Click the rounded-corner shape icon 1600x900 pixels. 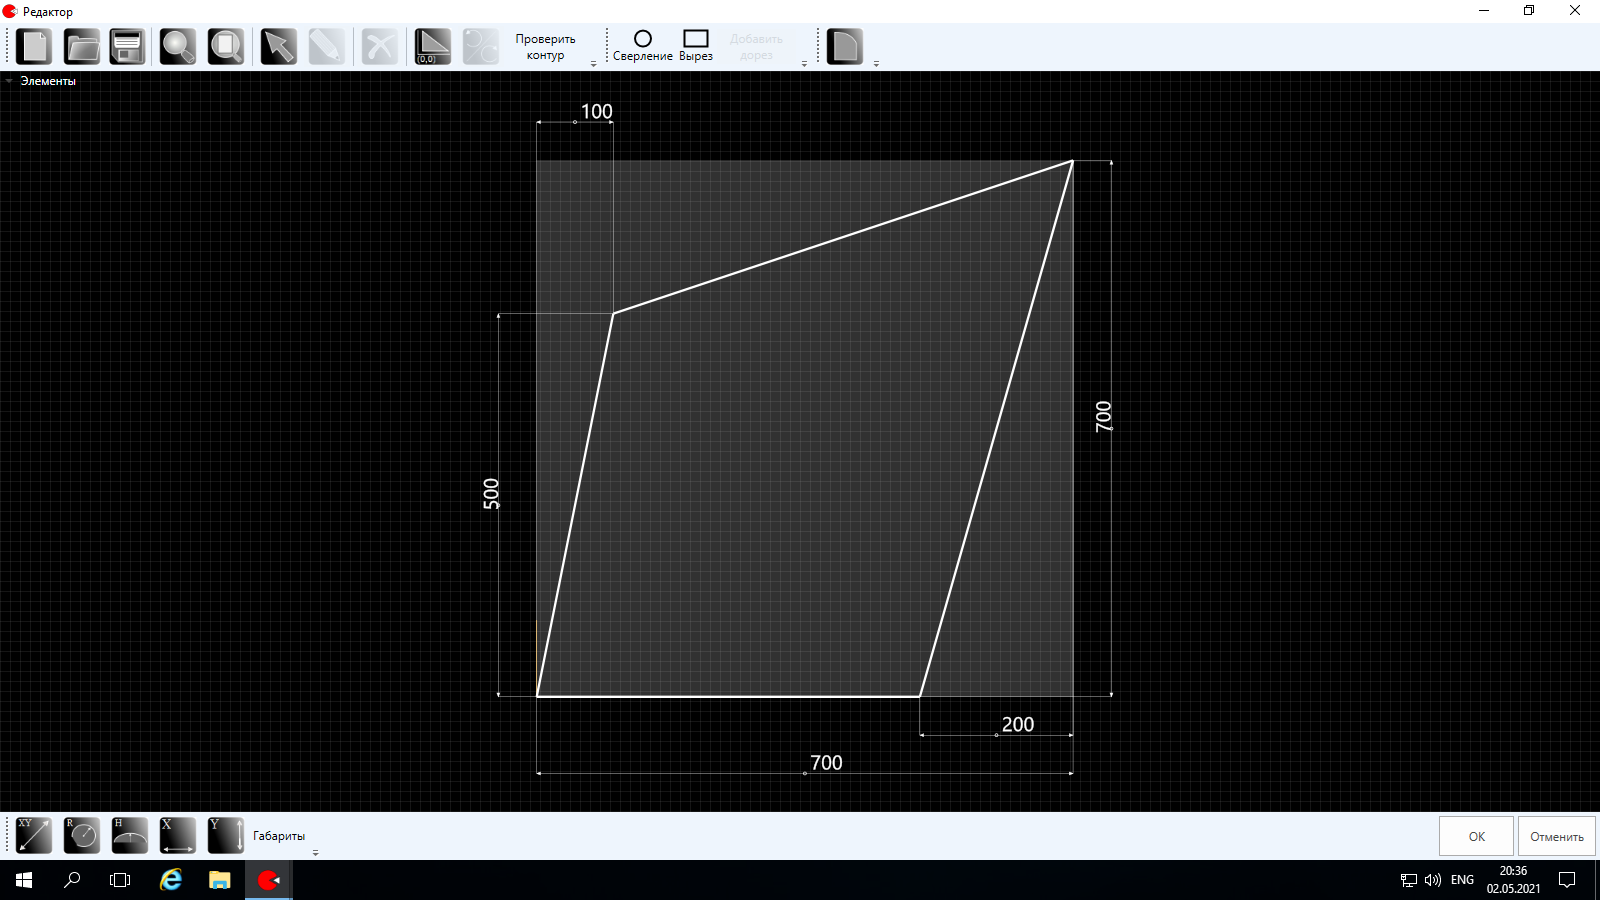844,47
